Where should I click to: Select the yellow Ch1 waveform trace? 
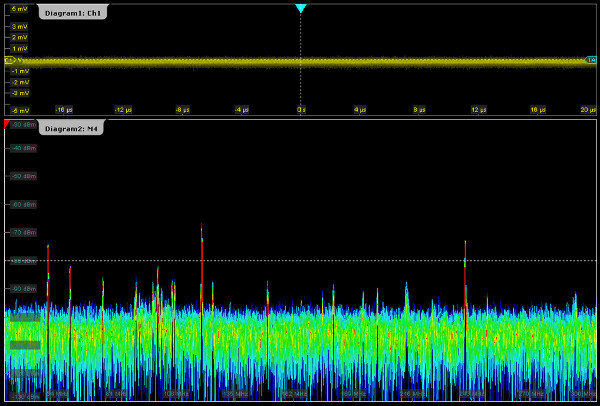(x=300, y=62)
